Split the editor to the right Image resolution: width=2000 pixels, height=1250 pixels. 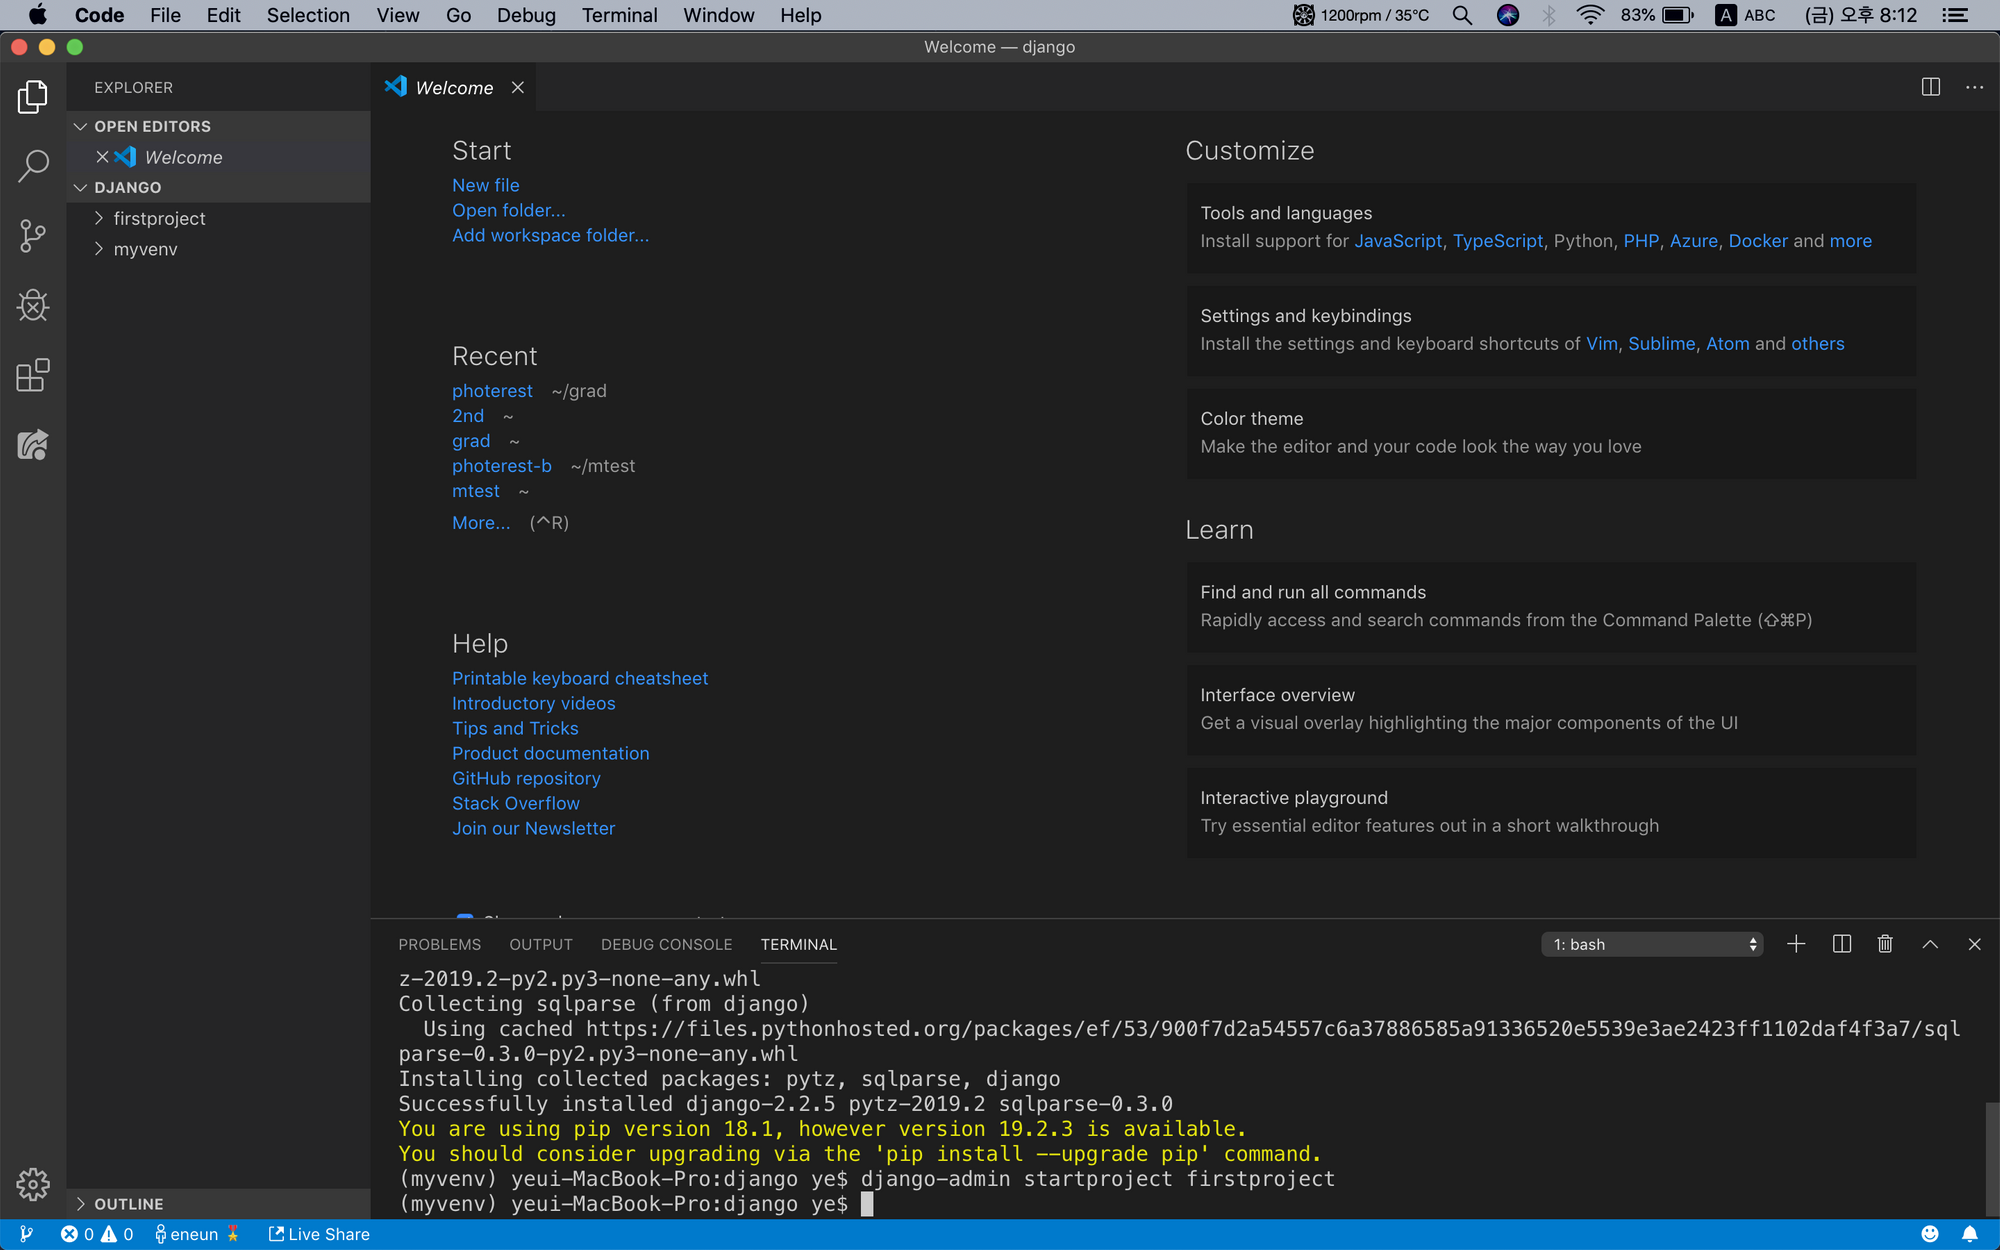pyautogui.click(x=1930, y=87)
